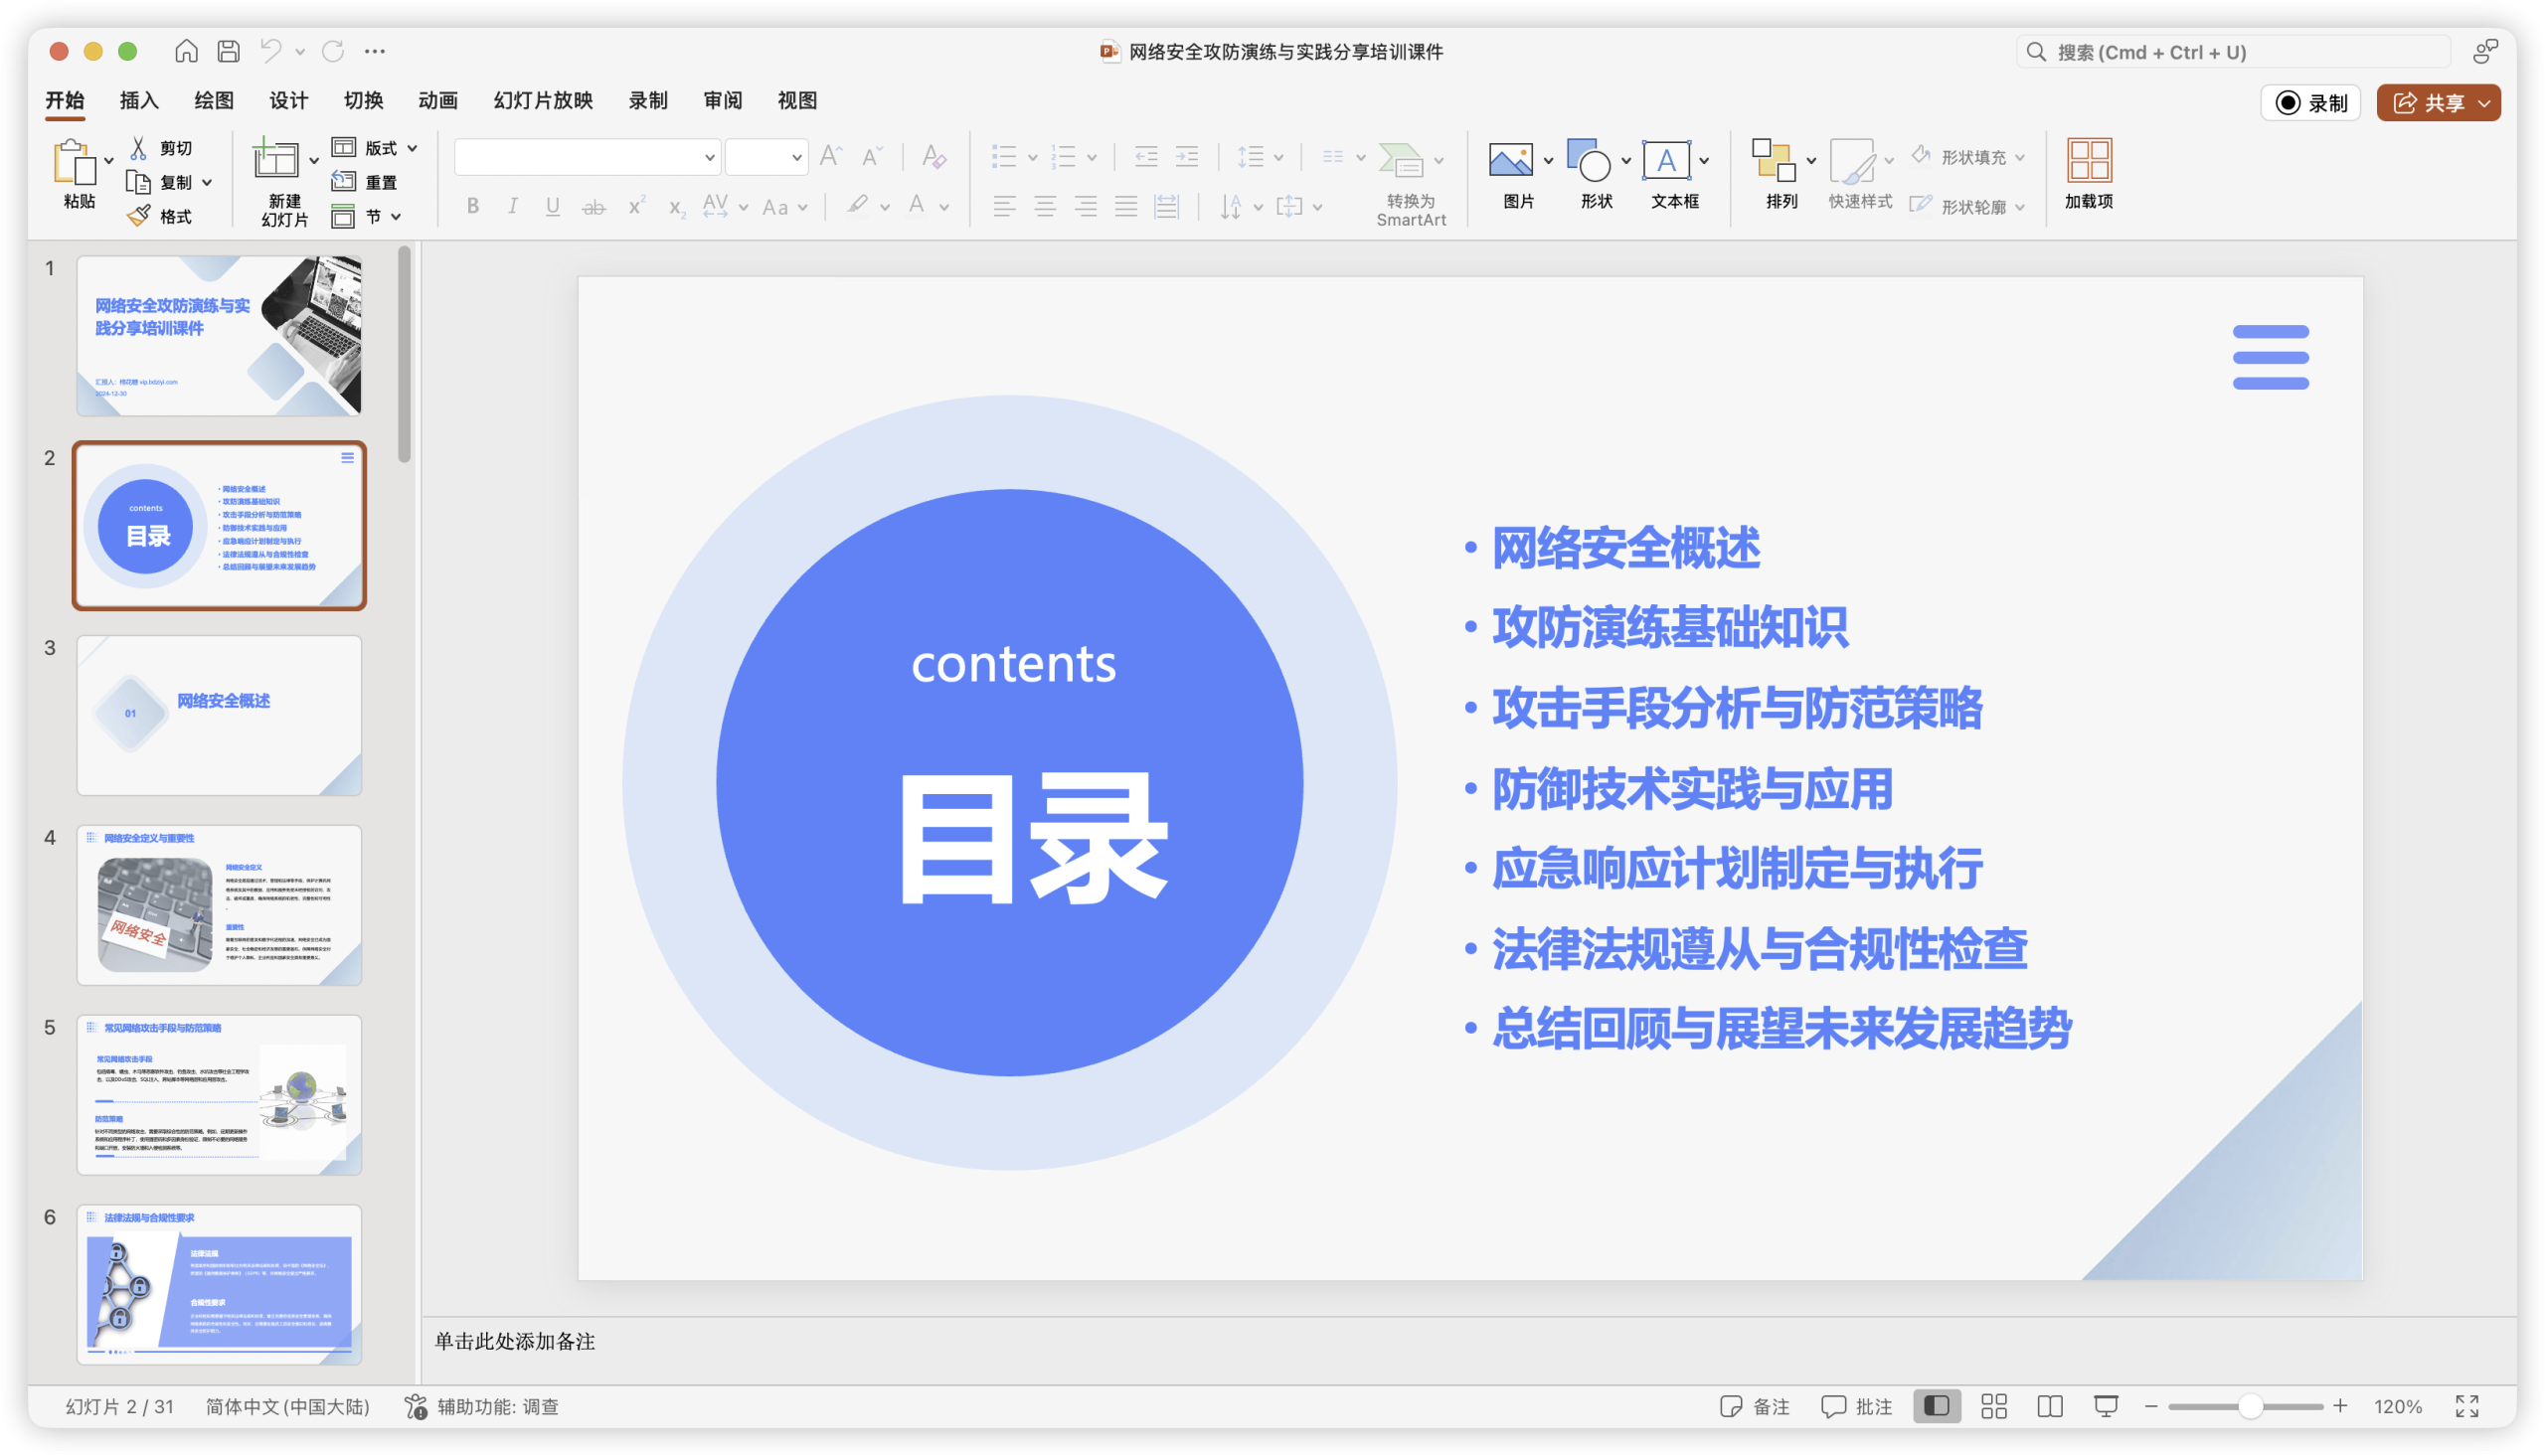Viewport: 2545px width, 1456px height.
Task: Toggle bold formatting on selected text
Action: click(x=473, y=206)
